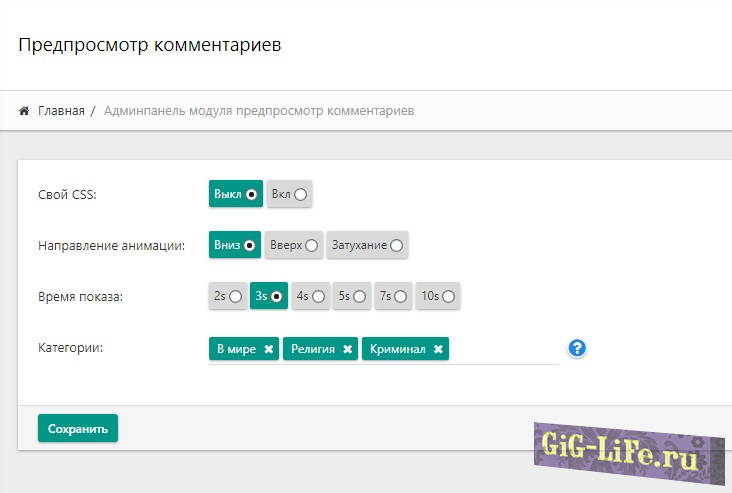This screenshot has height=493, width=732.
Task: Click the home icon in breadcrumb
Action: [24, 111]
